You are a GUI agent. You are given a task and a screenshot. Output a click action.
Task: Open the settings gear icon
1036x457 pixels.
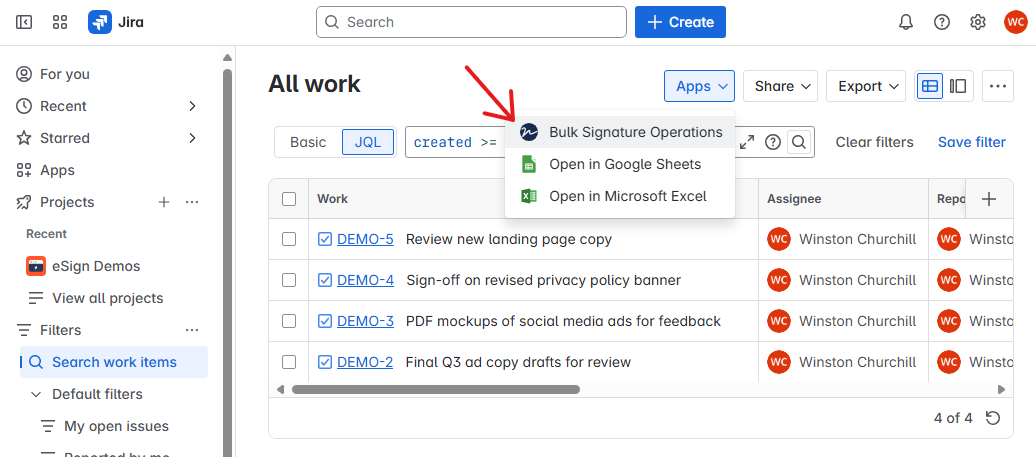(x=978, y=22)
